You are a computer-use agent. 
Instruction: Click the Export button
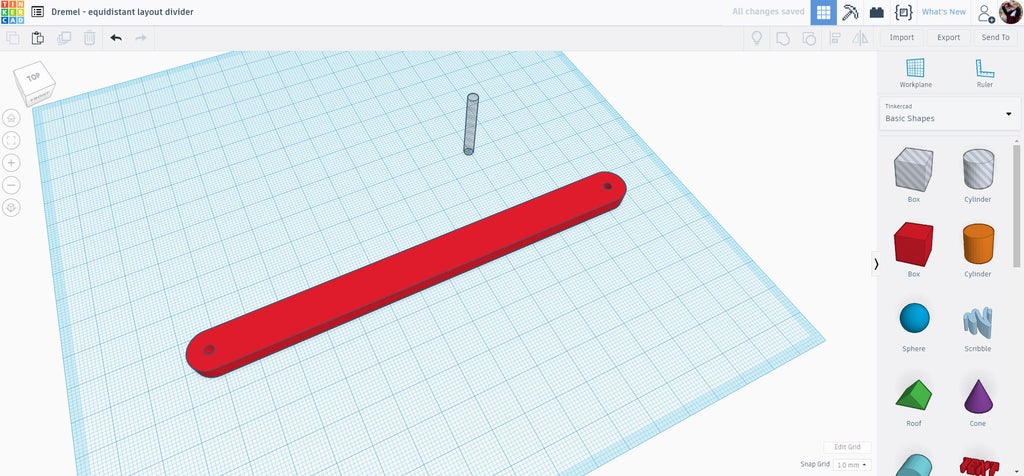(x=949, y=37)
